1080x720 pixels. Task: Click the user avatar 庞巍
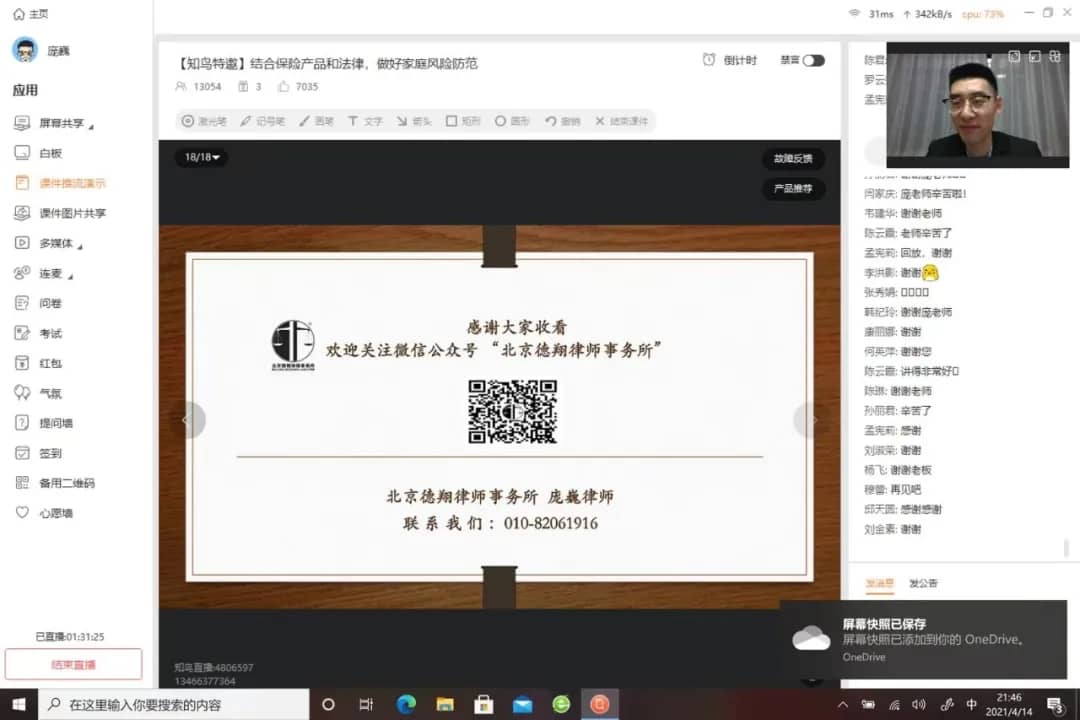25,50
